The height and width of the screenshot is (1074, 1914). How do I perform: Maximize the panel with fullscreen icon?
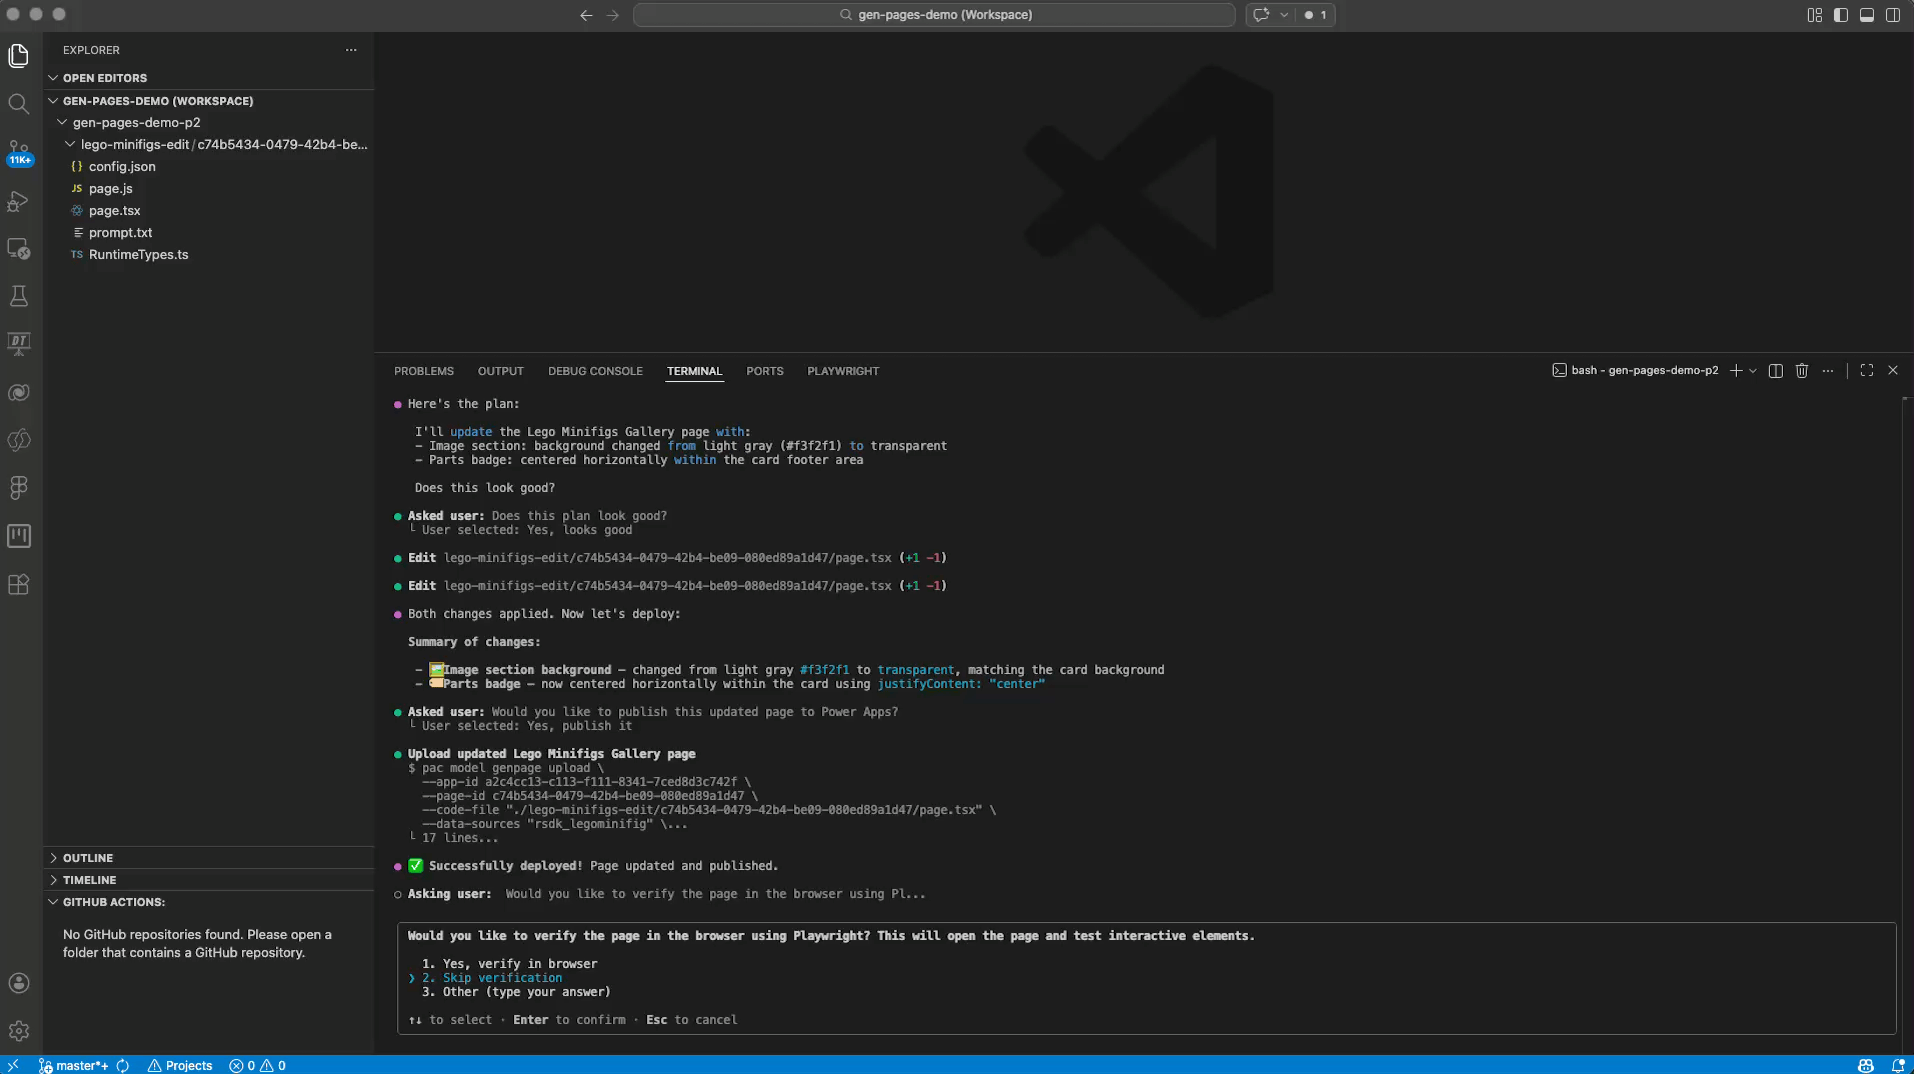point(1866,370)
